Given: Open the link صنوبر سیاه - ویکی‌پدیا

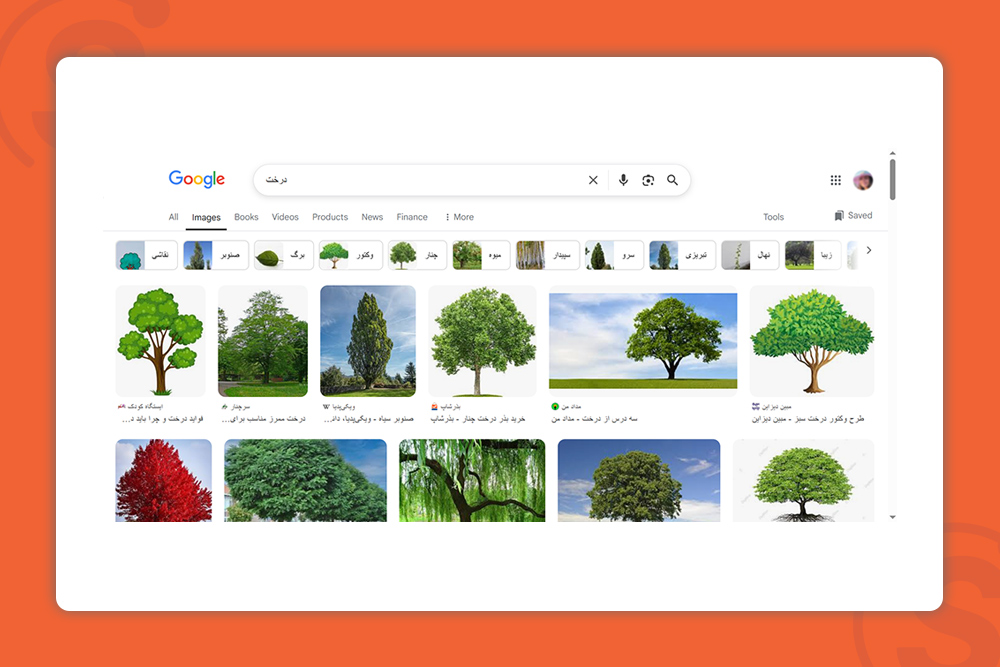Looking at the screenshot, I should click(369, 419).
